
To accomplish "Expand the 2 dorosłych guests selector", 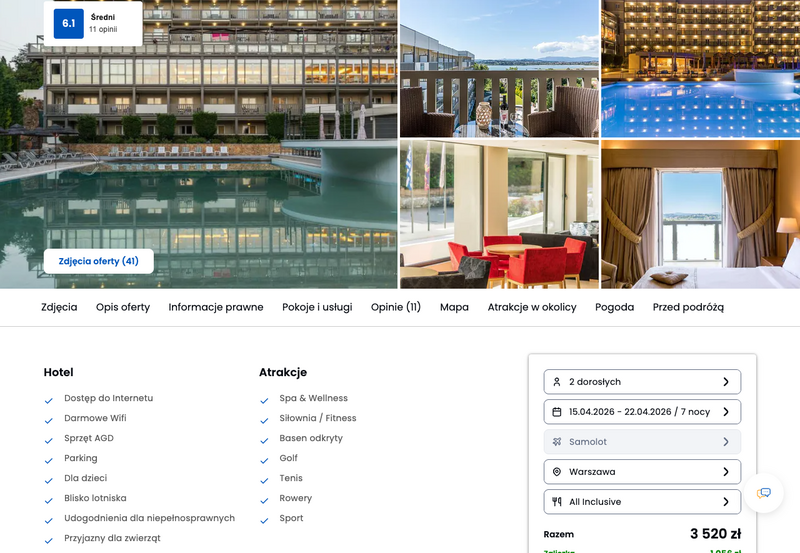I will tap(642, 382).
